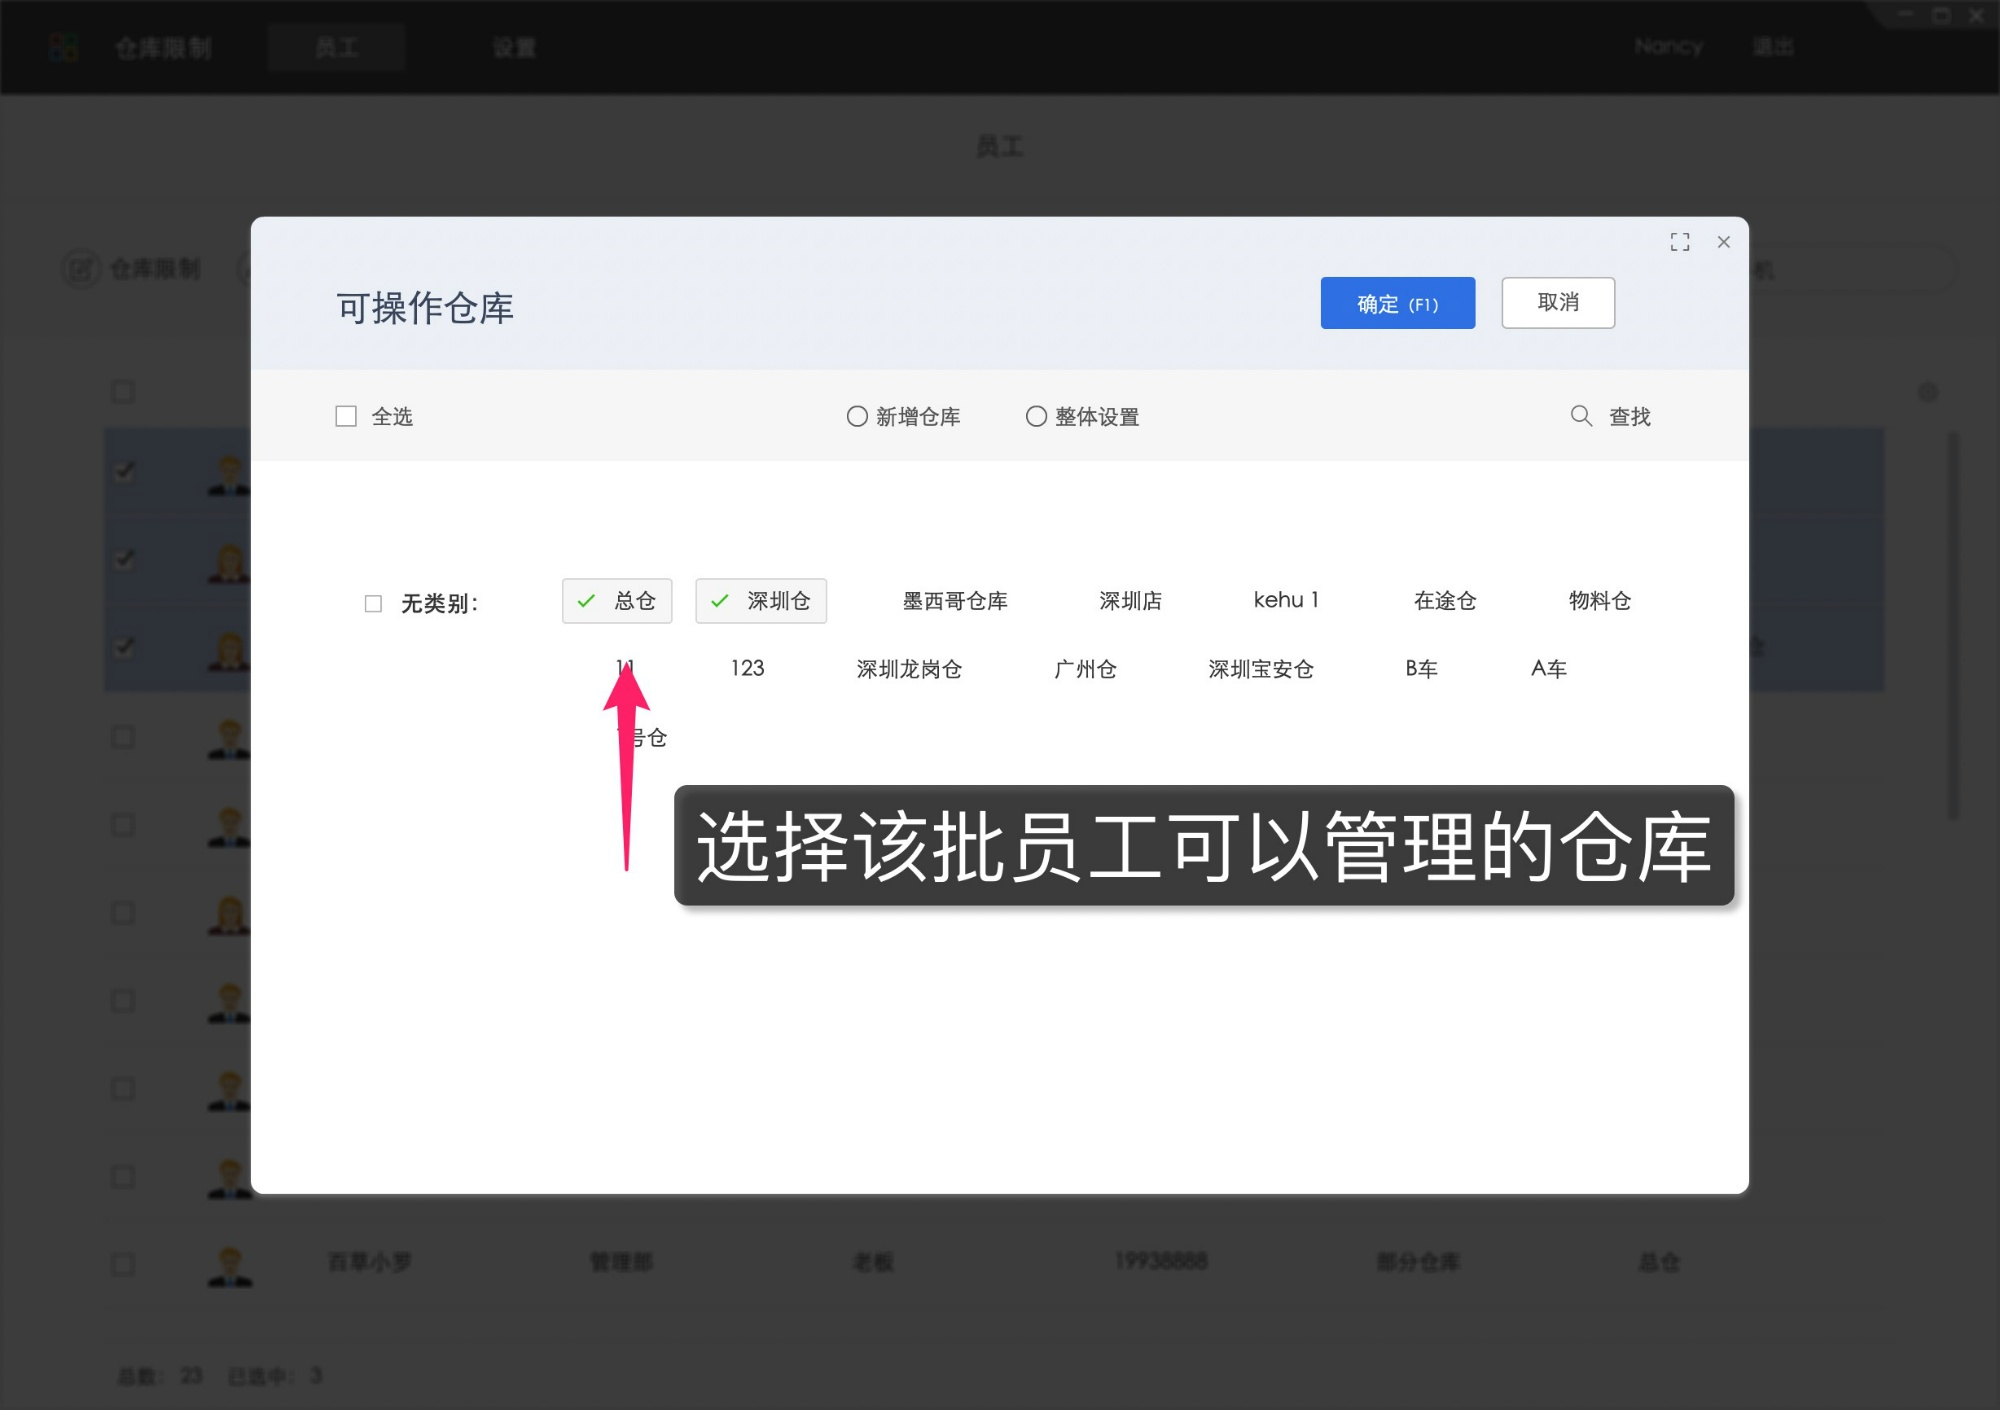
Task: Select the 新增仓库 radio button
Action: (x=857, y=416)
